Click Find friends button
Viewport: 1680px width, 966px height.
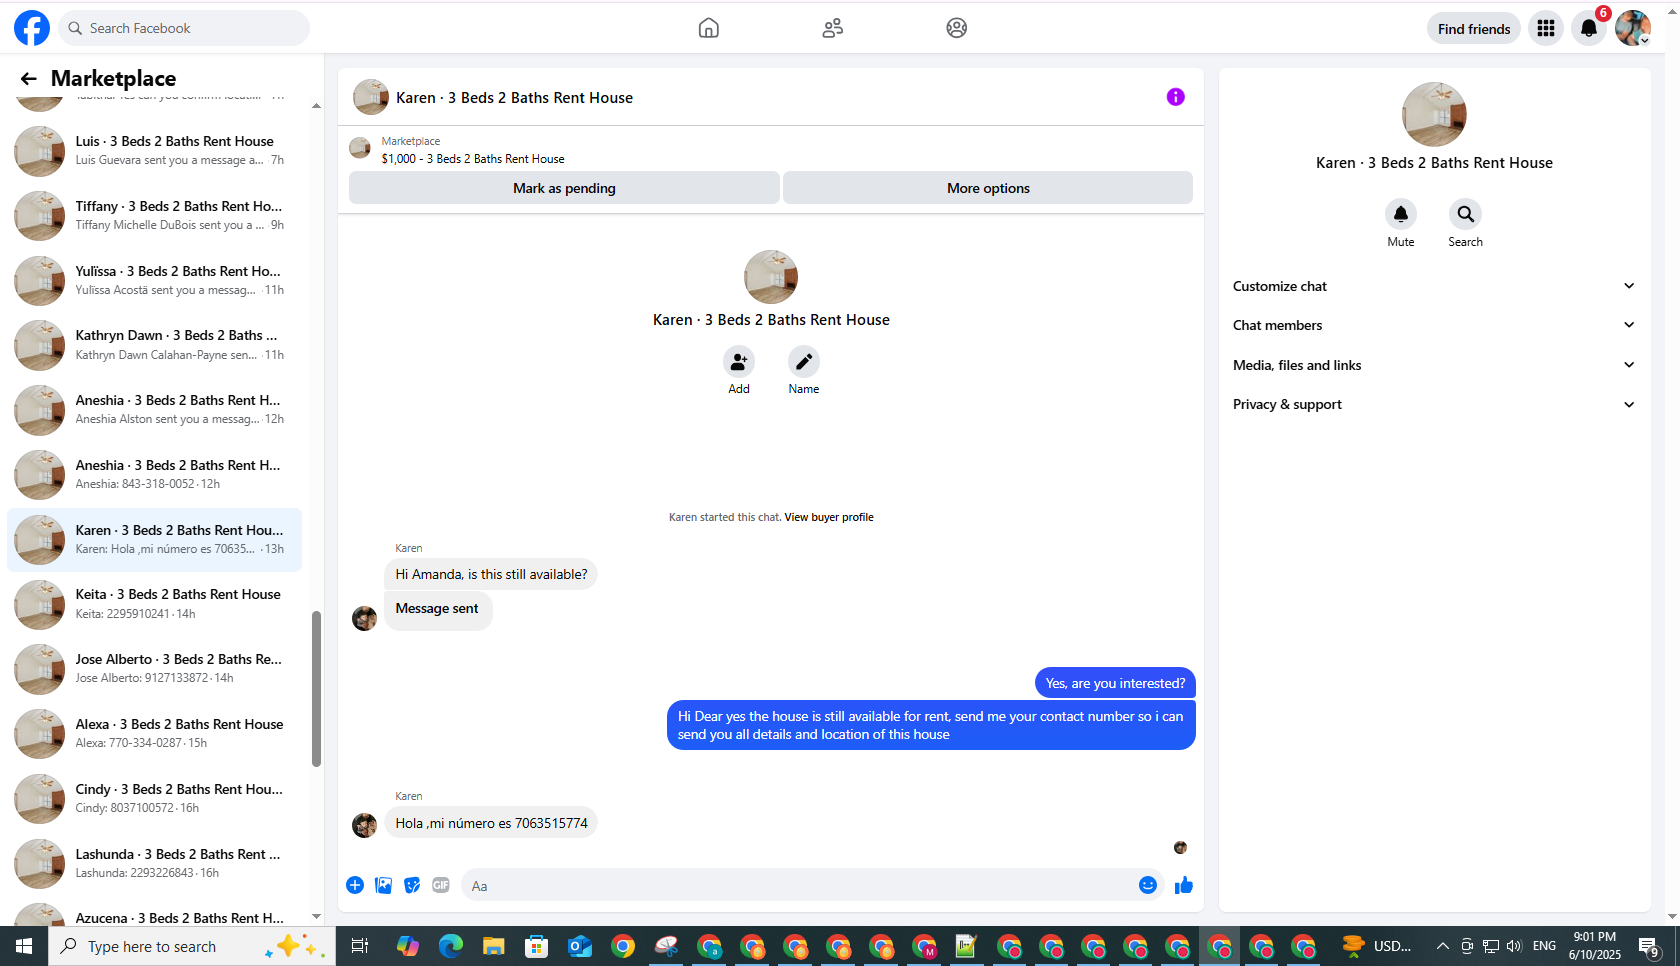(x=1474, y=28)
